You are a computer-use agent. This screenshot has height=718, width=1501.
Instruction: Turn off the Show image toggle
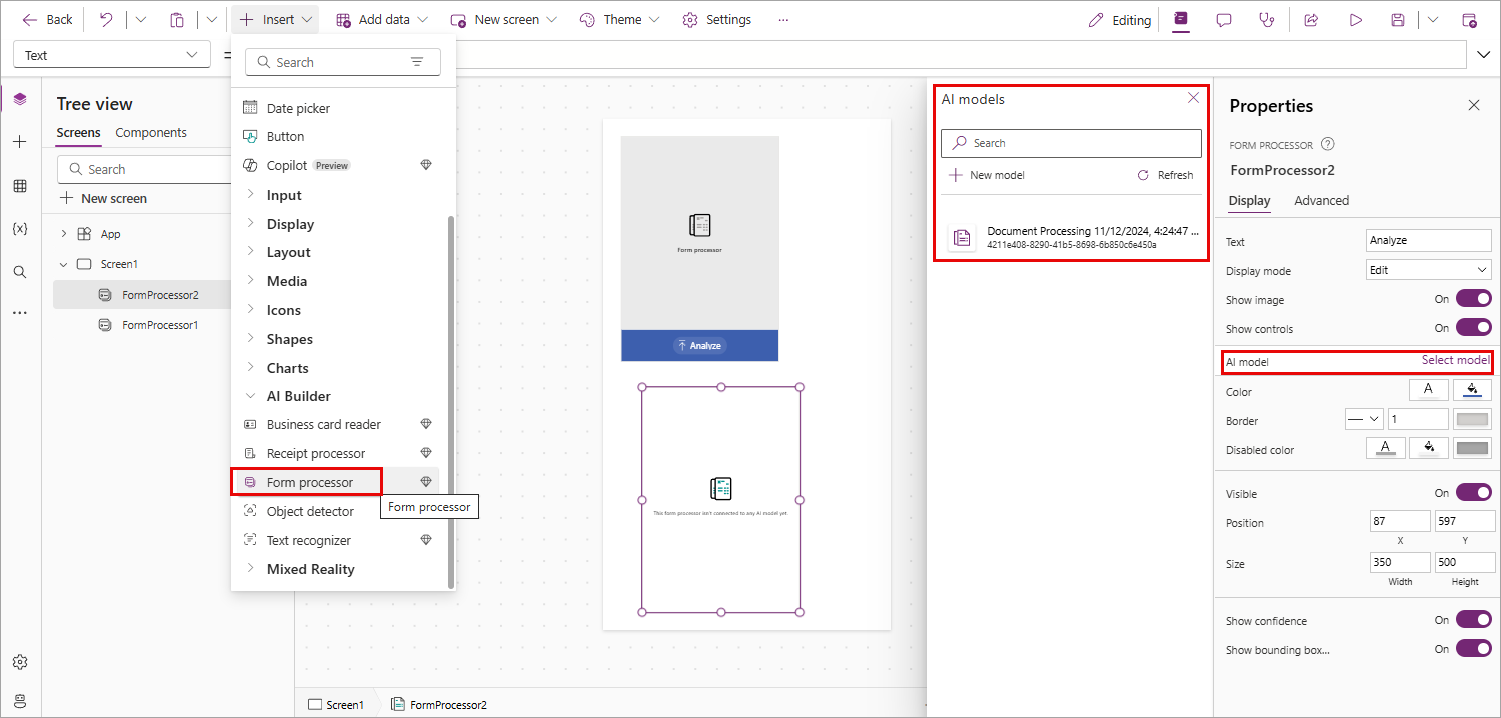point(1473,297)
